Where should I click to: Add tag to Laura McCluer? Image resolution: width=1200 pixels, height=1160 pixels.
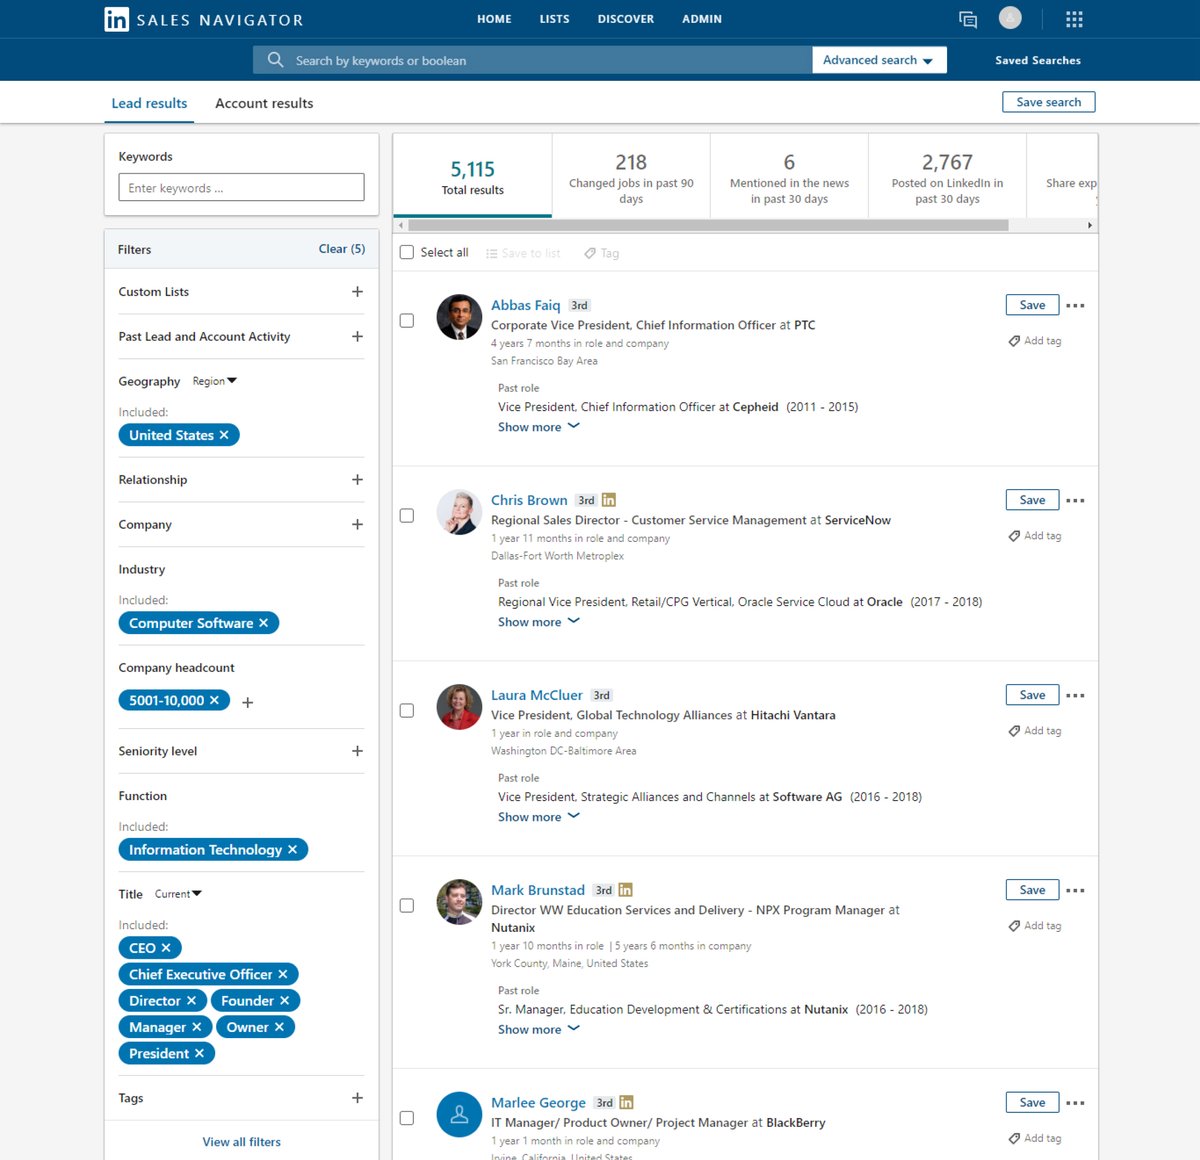coord(1035,731)
